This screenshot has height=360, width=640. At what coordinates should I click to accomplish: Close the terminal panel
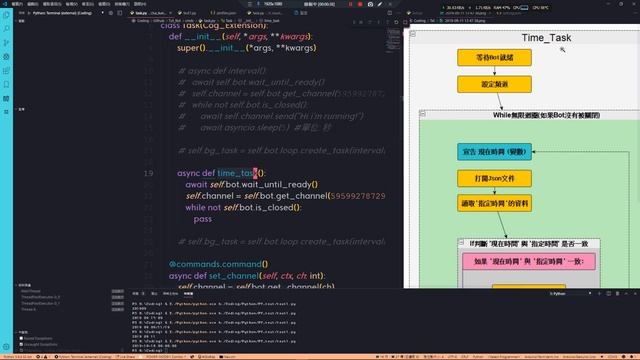(x=635, y=293)
